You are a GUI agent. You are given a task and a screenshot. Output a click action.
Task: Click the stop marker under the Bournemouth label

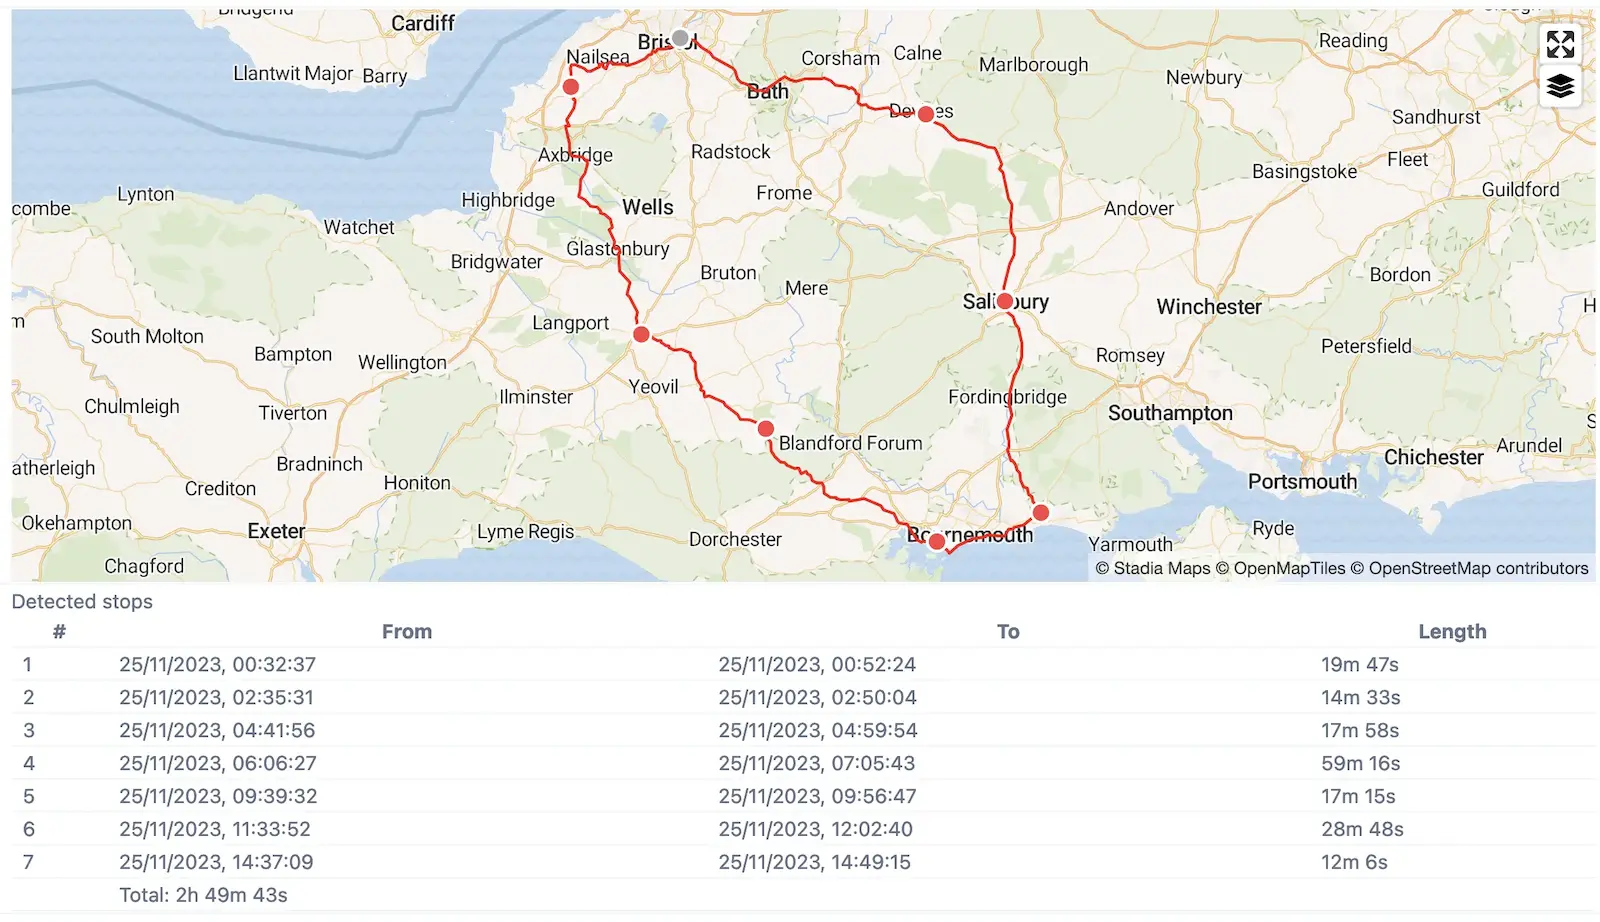[937, 542]
